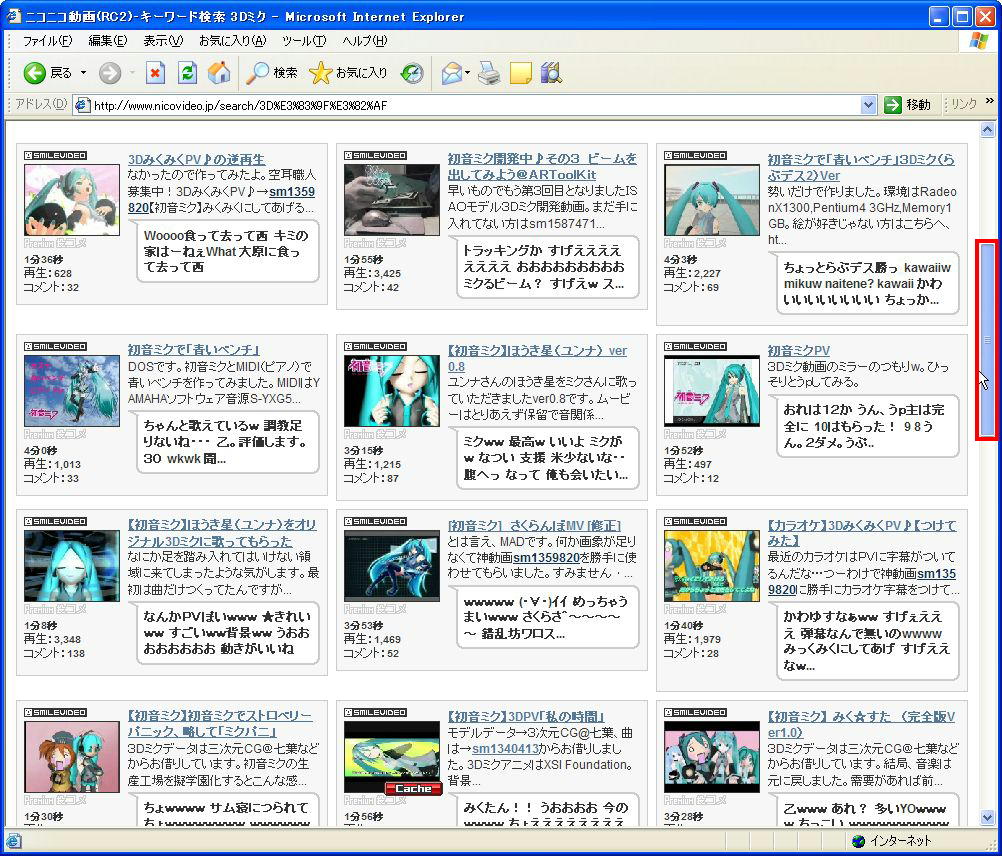Click the comment bubble starting おれは12か
This screenshot has height=856, width=1002.
[x=868, y=426]
